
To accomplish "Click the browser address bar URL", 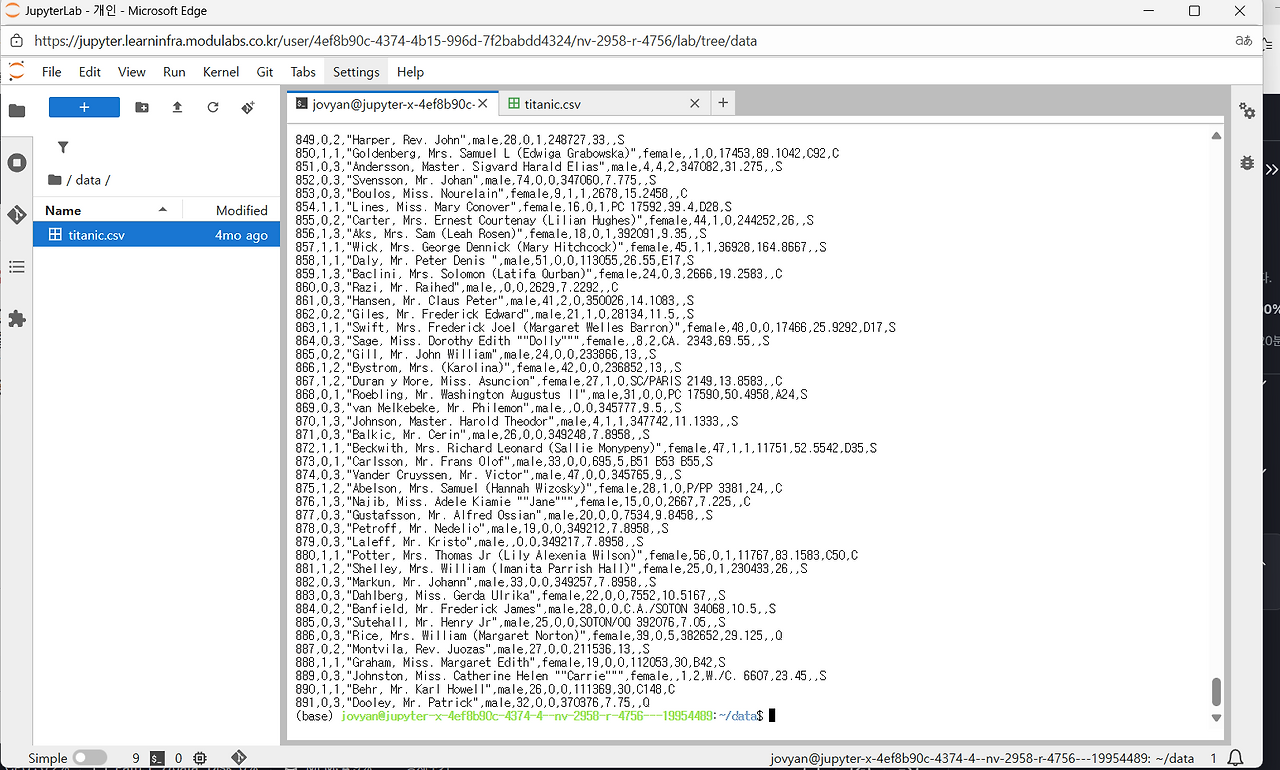I will click(395, 41).
